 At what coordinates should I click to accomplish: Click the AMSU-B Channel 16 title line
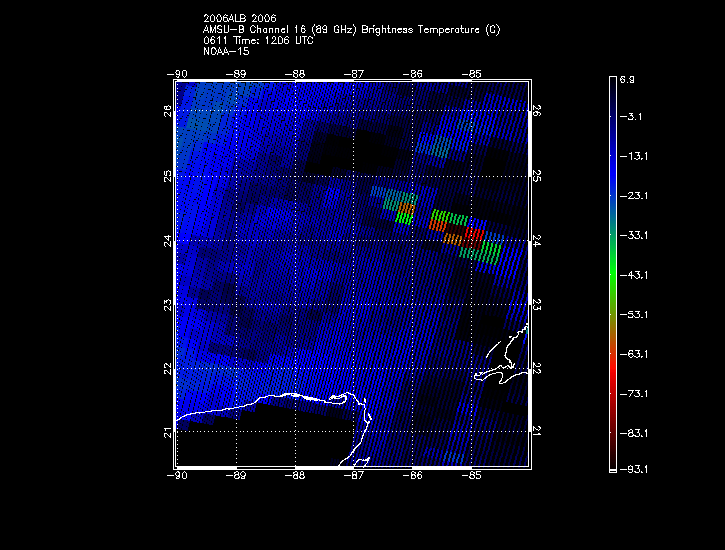click(350, 29)
